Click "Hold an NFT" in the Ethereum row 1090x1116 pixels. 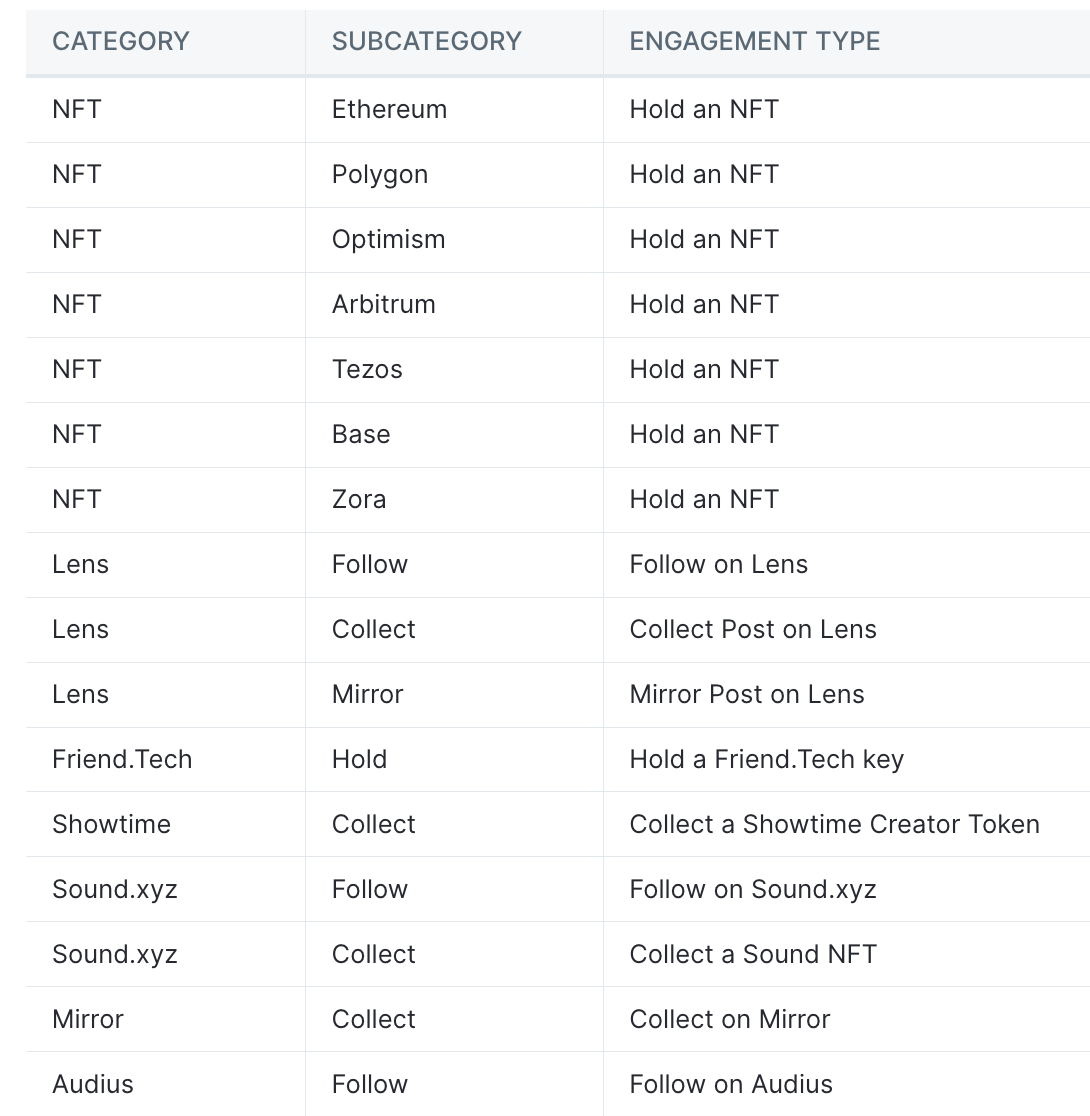click(704, 110)
